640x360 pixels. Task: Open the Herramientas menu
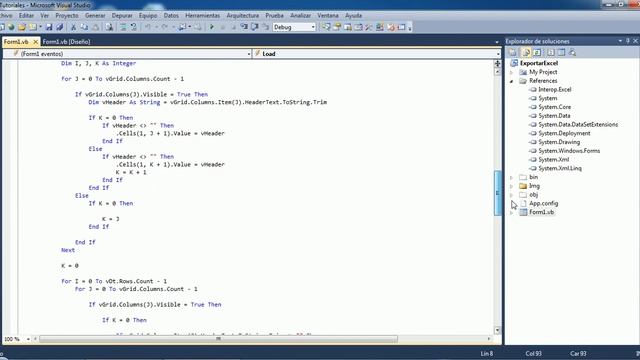click(x=202, y=16)
